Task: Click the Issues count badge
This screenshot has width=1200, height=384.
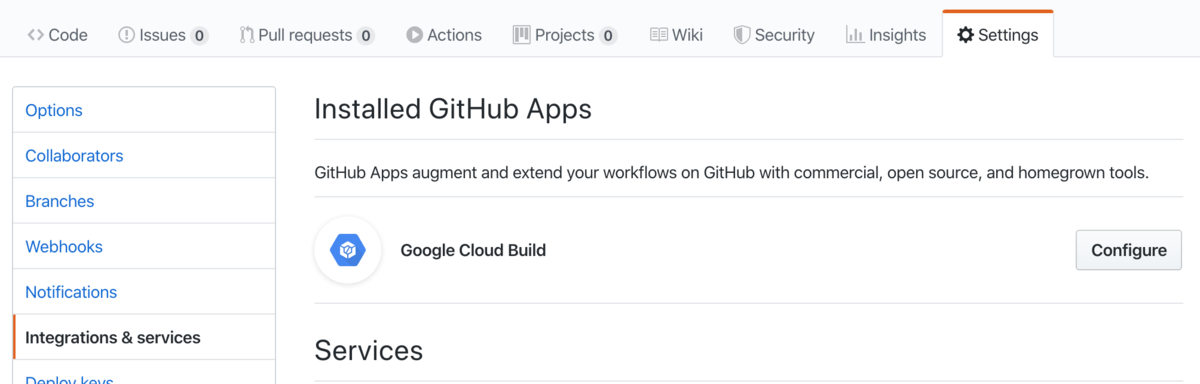Action: [x=199, y=36]
